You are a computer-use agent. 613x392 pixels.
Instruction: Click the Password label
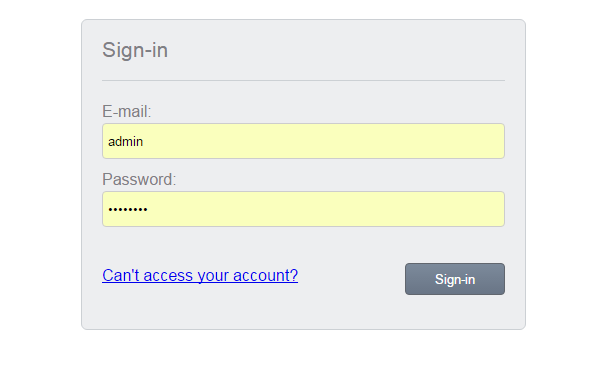[x=139, y=179]
